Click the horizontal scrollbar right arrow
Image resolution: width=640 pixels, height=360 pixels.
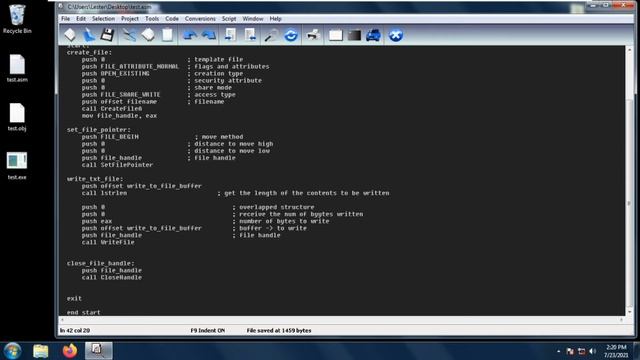[621, 320]
